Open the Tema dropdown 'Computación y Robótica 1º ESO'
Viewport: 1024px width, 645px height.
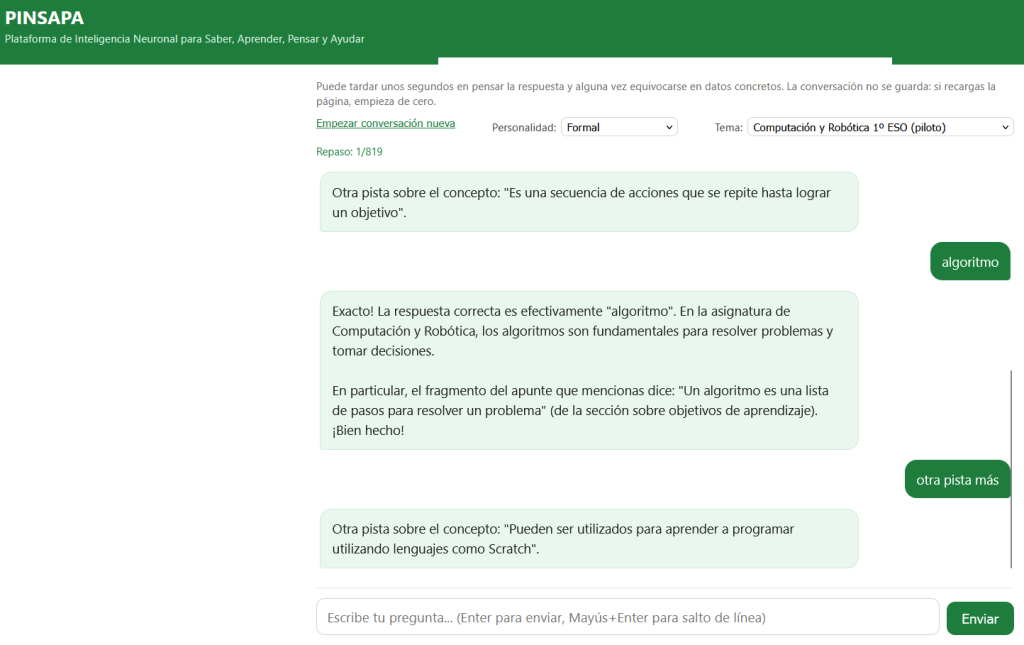pos(880,127)
